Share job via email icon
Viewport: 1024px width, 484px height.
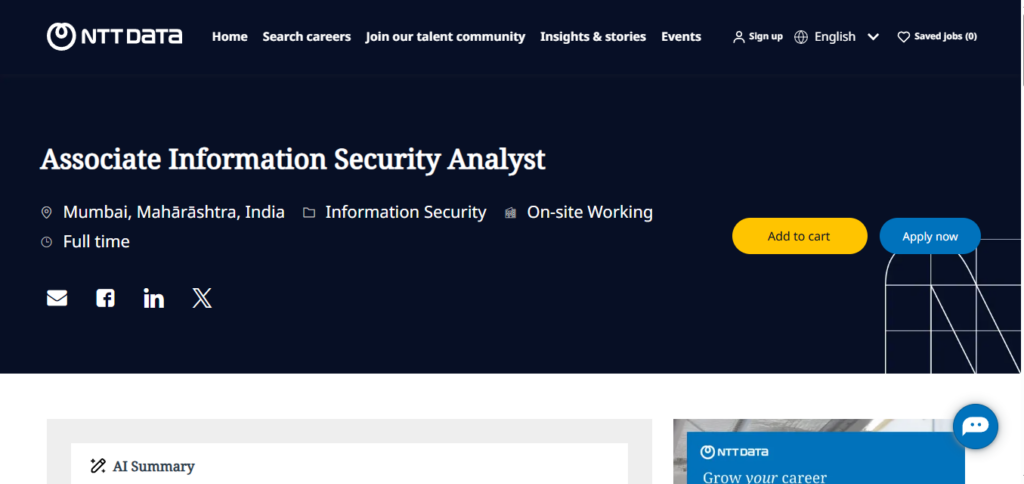click(57, 298)
